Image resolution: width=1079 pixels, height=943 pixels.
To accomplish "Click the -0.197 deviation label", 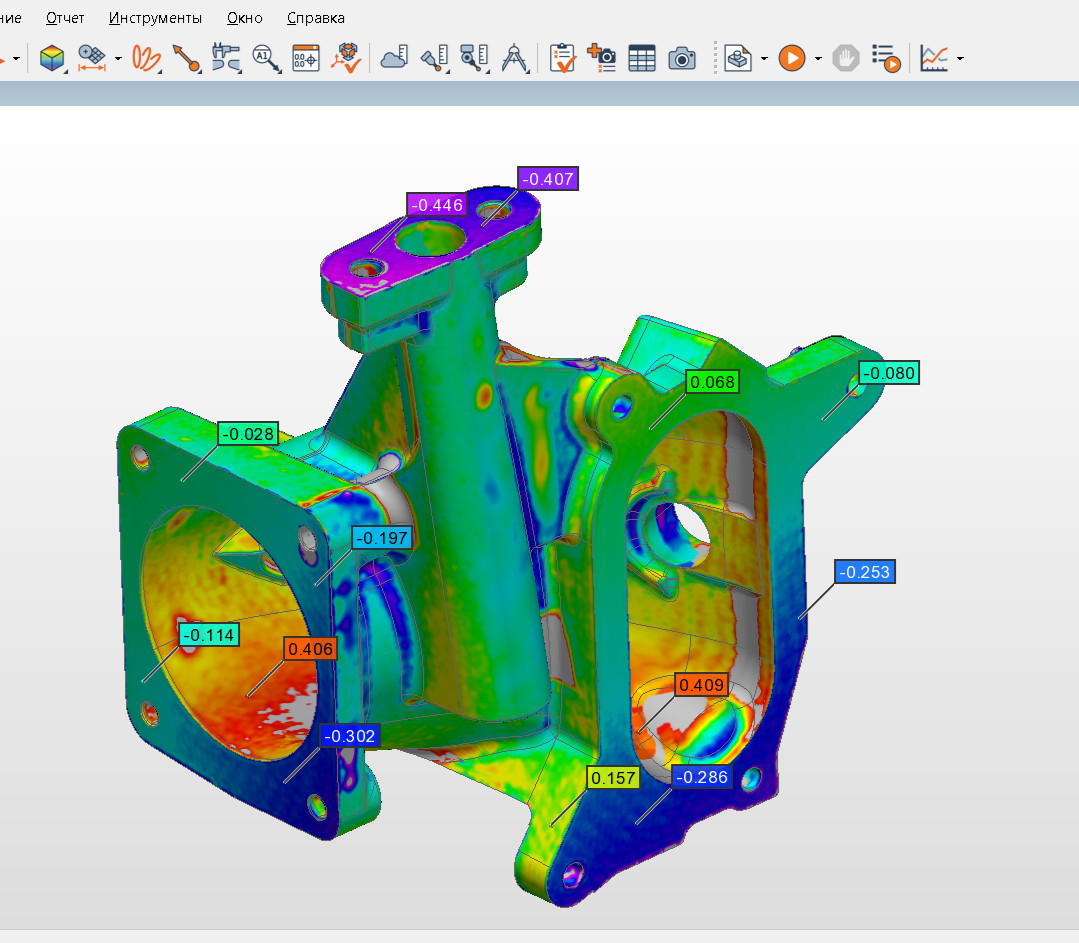I will tap(382, 538).
